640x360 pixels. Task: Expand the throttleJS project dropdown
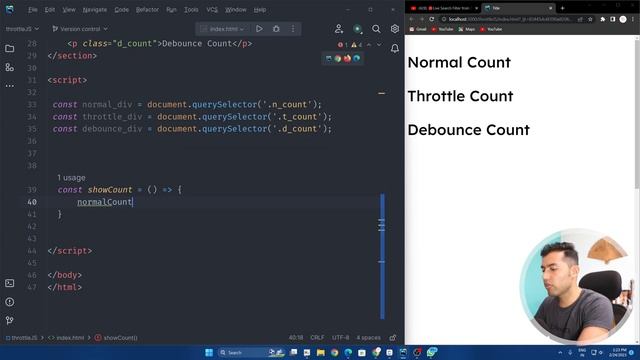22,29
